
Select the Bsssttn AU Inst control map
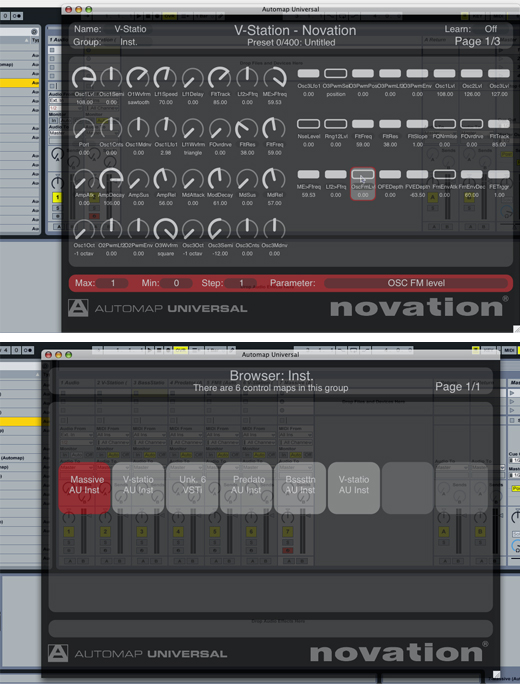[x=300, y=488]
